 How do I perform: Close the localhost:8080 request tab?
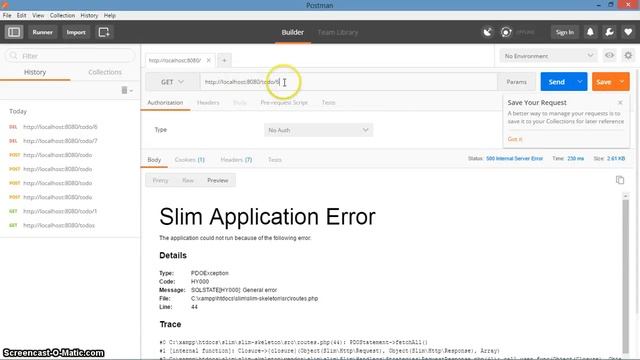pyautogui.click(x=209, y=60)
